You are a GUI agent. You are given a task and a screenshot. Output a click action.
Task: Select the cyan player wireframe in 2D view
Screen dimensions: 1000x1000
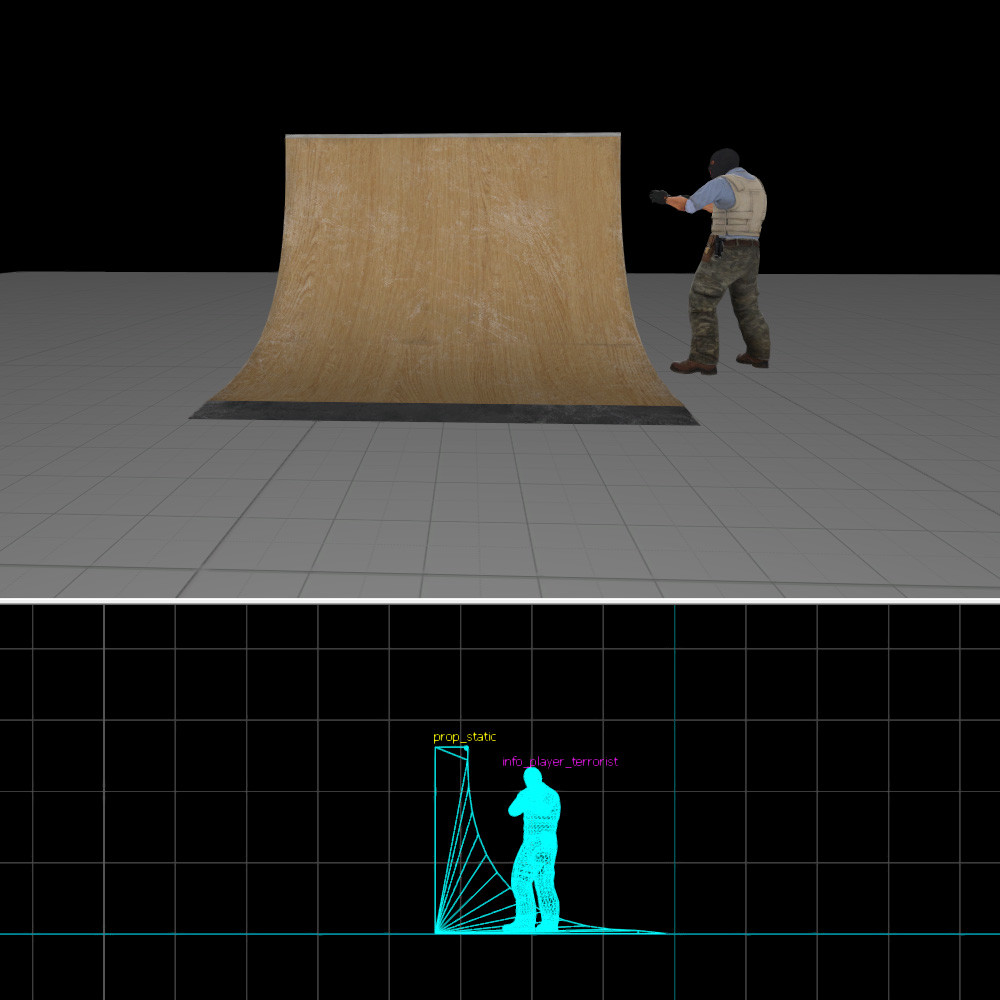pos(534,849)
